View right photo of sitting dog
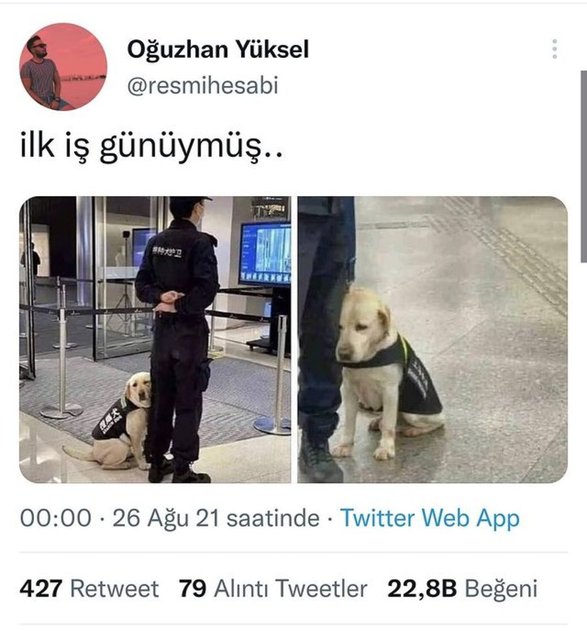Viewport: 587px width, 640px height. tap(432, 340)
